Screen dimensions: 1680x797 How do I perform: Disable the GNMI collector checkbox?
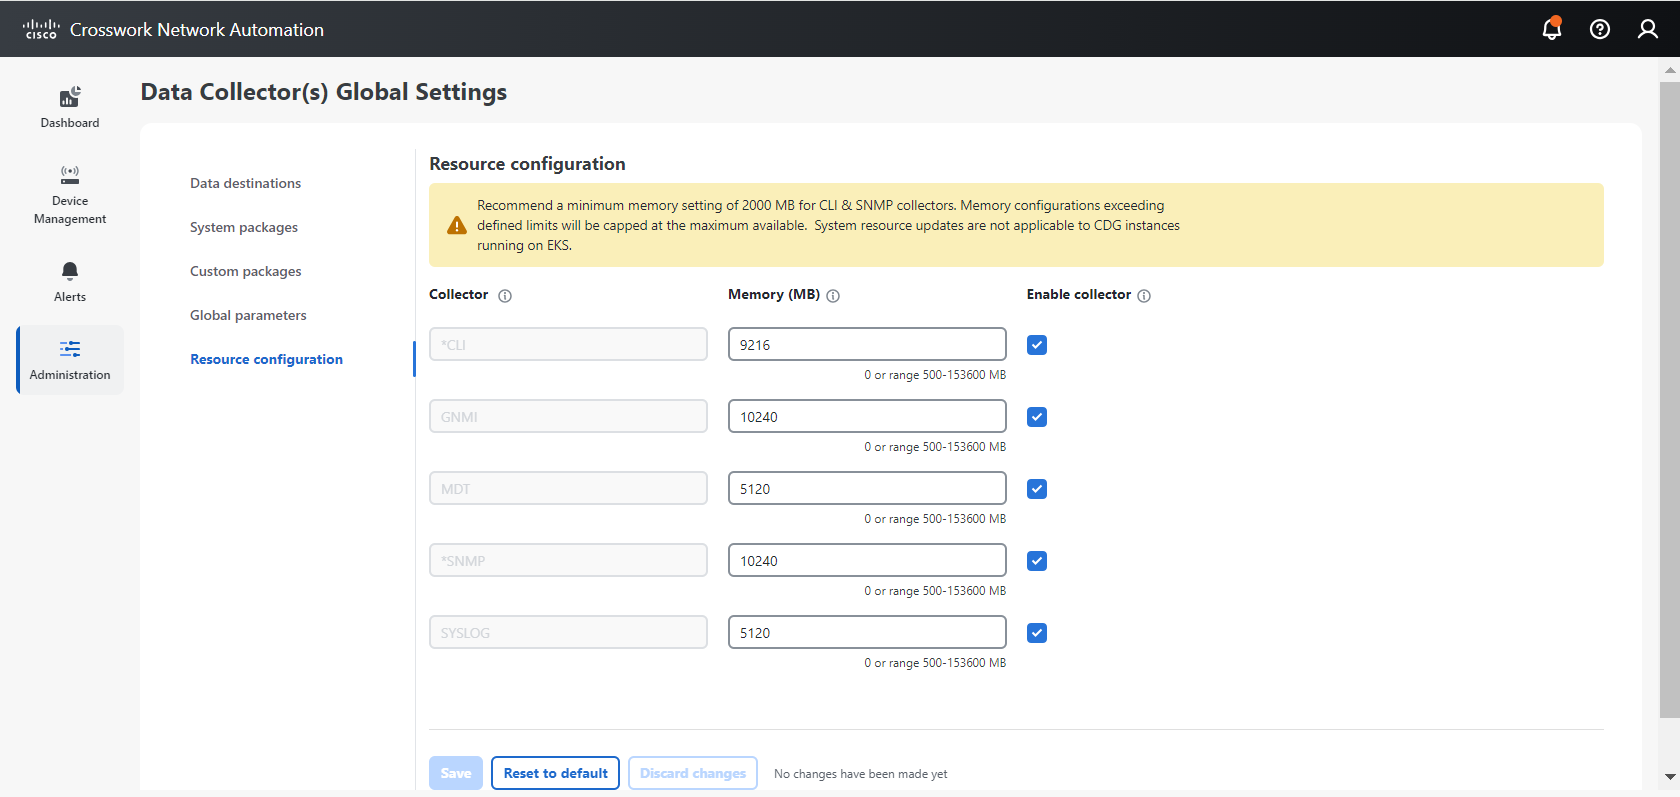point(1037,417)
